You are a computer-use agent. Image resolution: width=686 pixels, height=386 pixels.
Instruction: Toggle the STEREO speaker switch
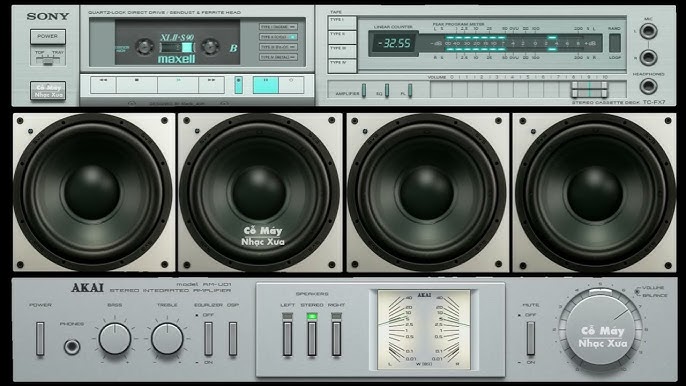coord(312,339)
